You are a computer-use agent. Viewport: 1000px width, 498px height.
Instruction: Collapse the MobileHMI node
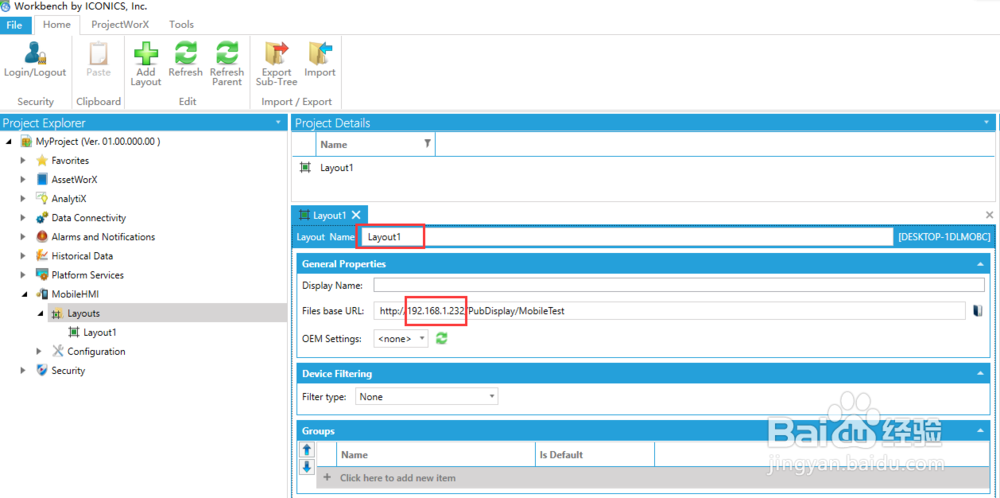click(24, 295)
